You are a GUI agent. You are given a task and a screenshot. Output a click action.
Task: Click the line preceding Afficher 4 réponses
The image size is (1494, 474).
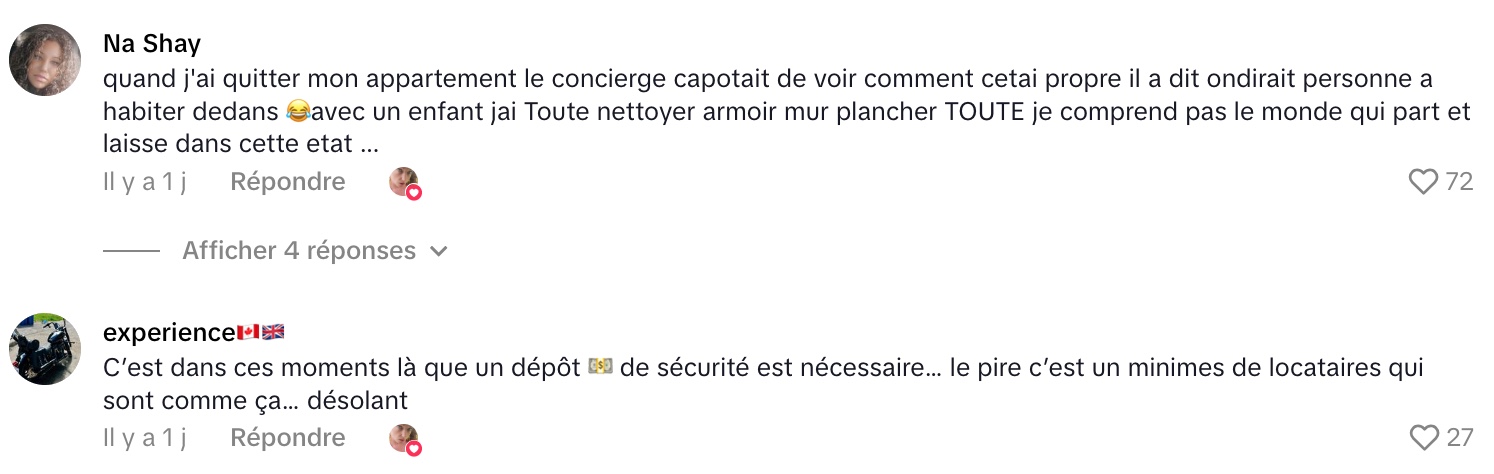(131, 251)
